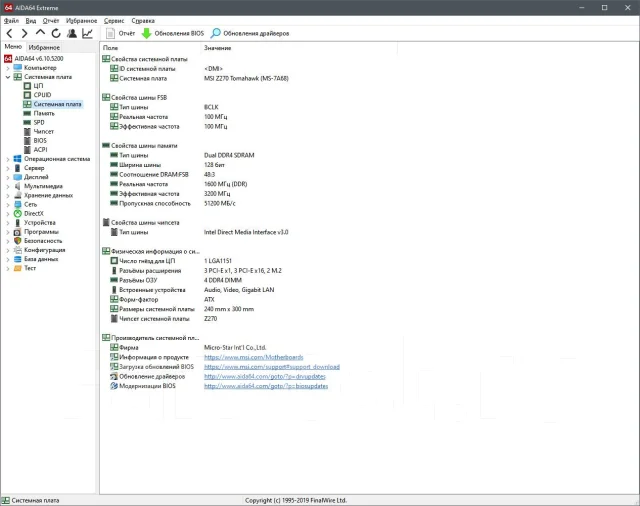Click Обновления BIOS green arrow button
Image resolution: width=640 pixels, height=506 pixels.
pyautogui.click(x=173, y=33)
